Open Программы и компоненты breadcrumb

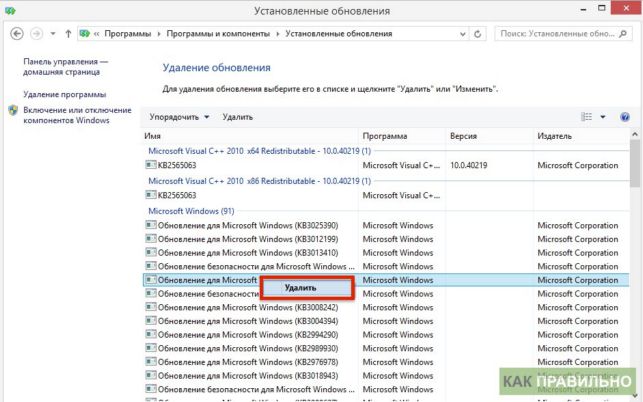[218, 34]
